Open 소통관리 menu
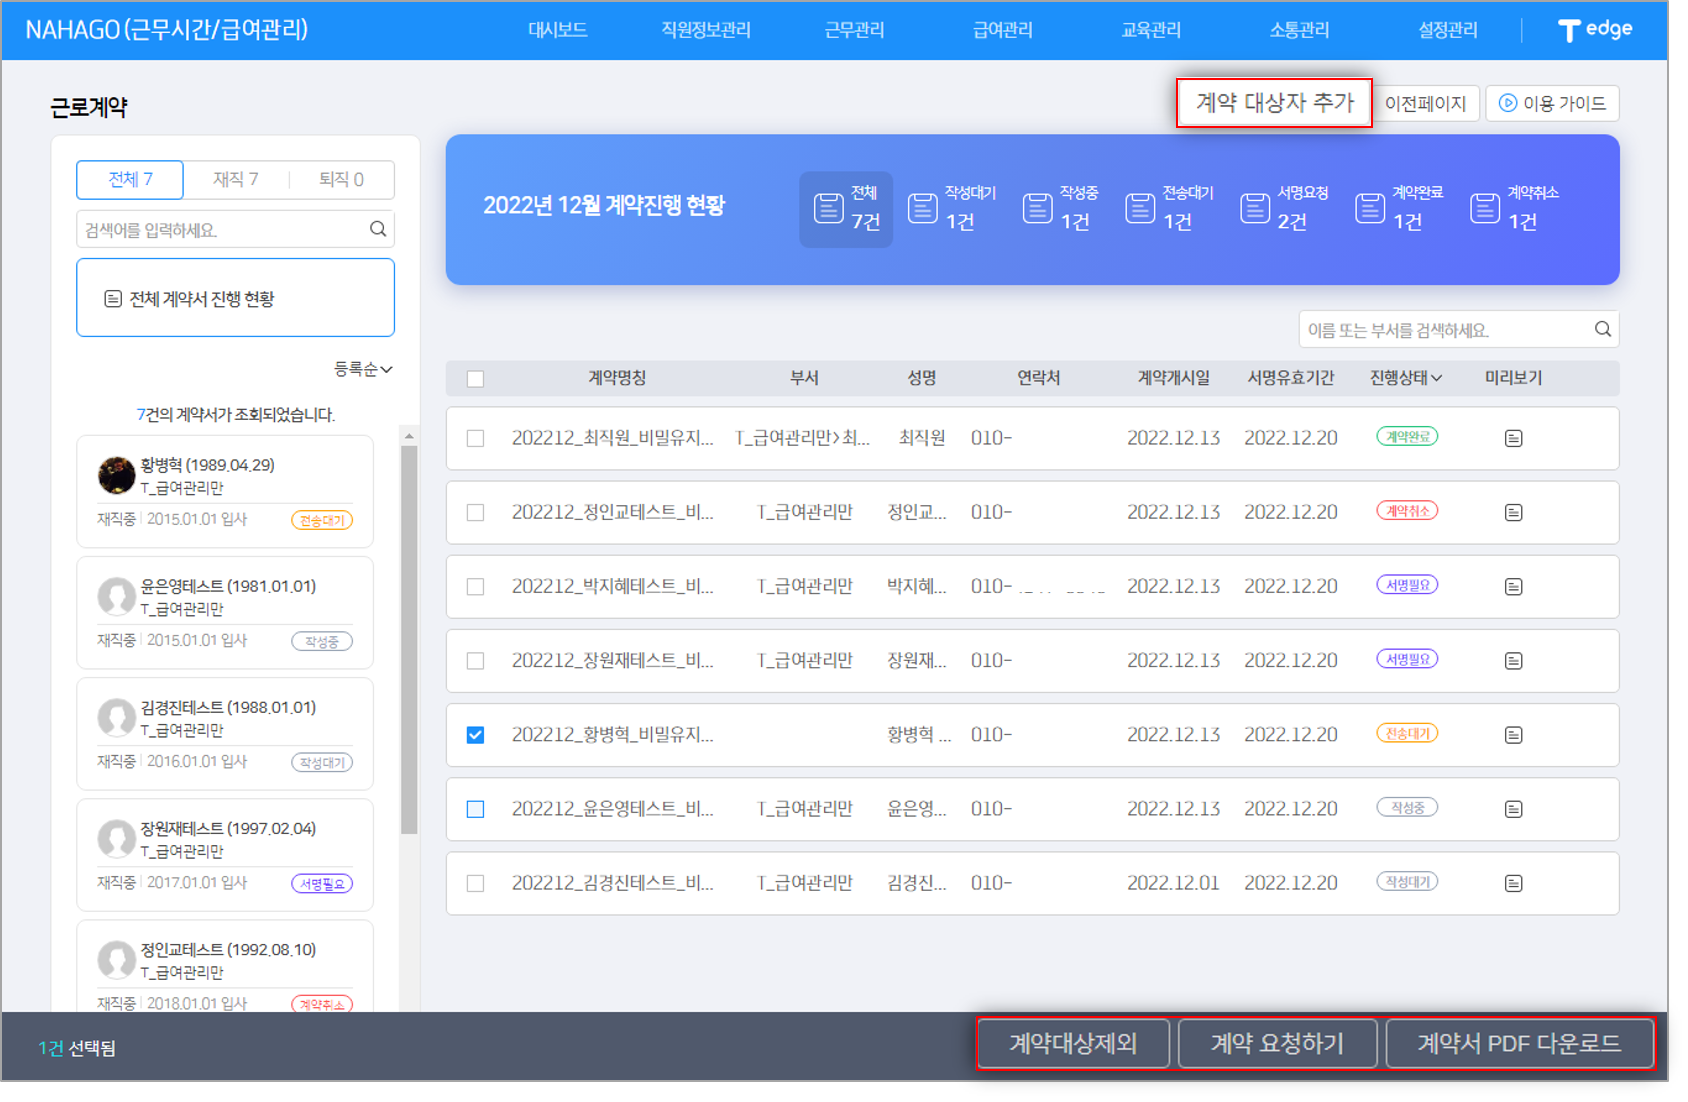 tap(1299, 30)
